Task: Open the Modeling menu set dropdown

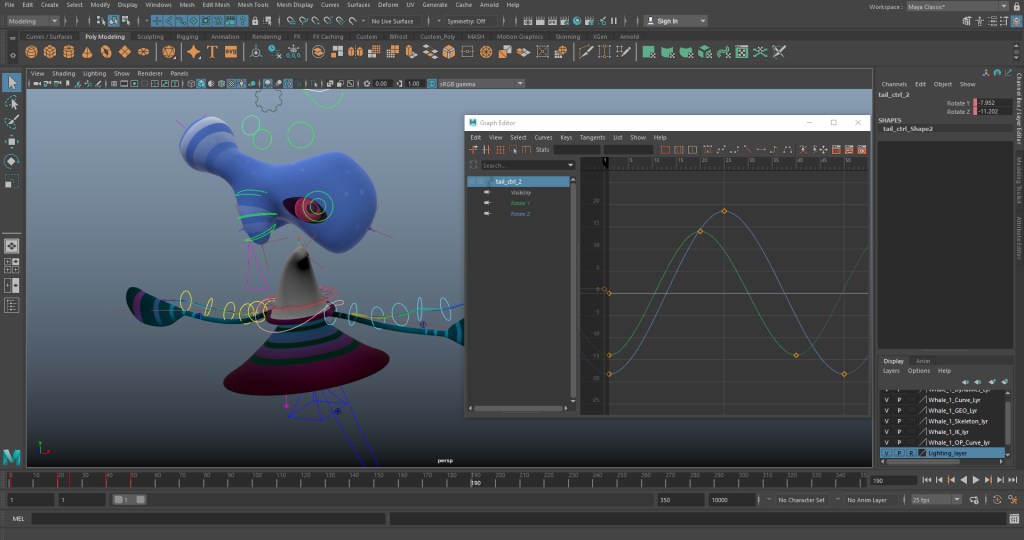Action: click(35, 20)
